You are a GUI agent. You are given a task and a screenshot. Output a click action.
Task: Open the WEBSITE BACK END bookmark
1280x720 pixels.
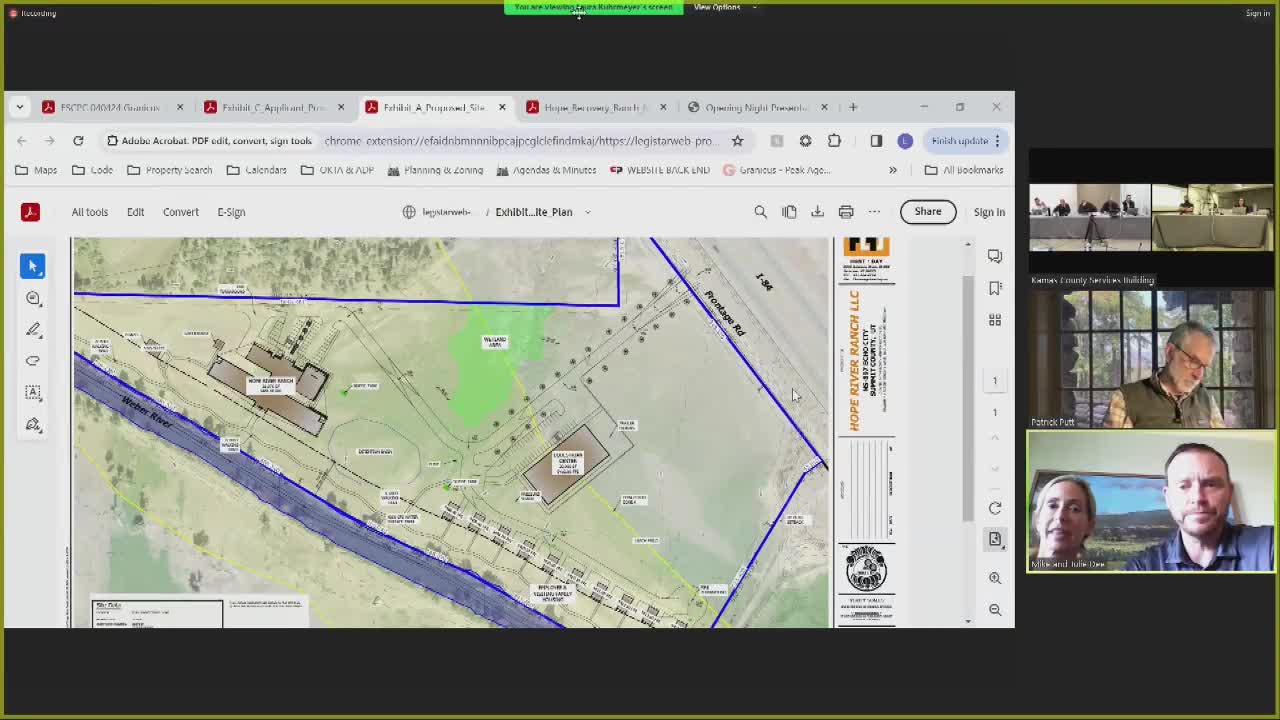[x=660, y=170]
